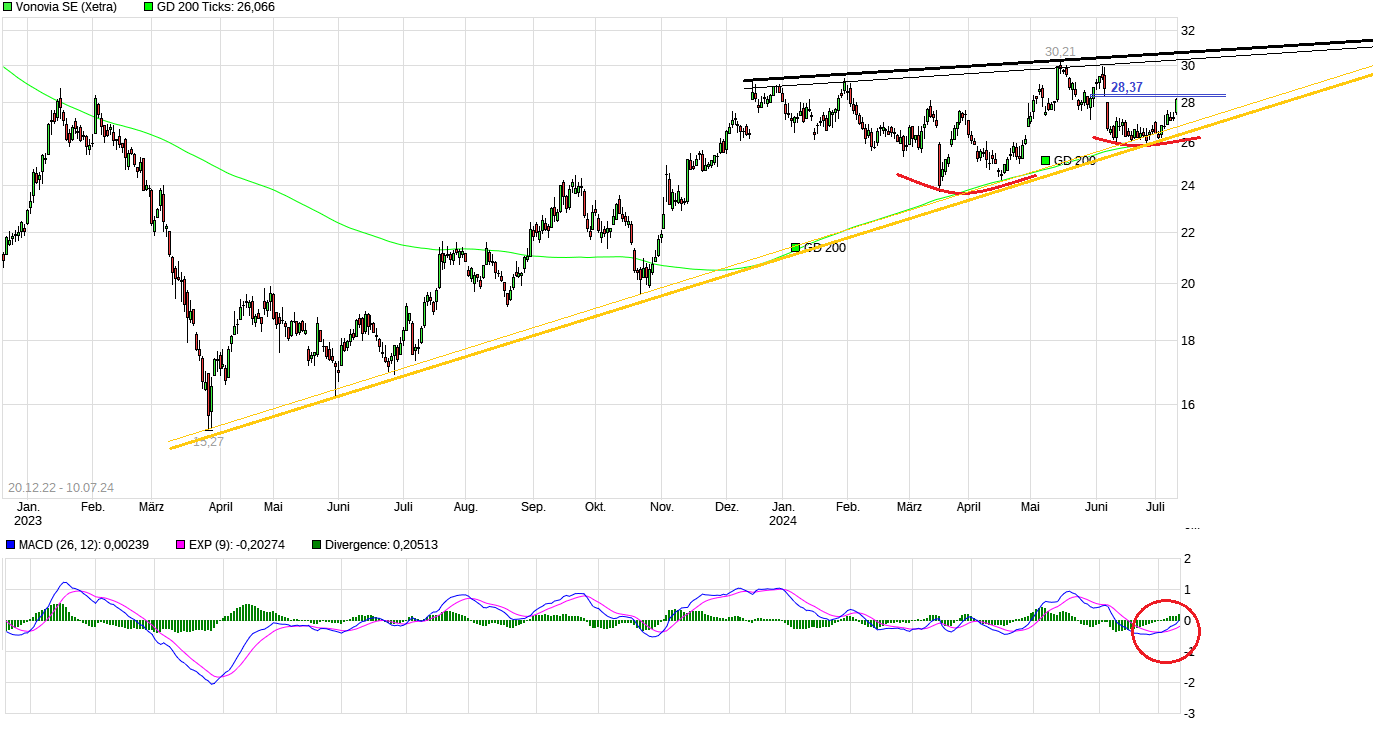Click the 30,21 high price label
1373x738 pixels.
click(1060, 52)
